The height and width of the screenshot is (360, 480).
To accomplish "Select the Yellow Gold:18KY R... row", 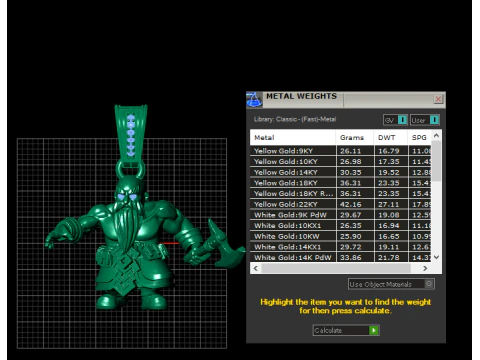I will pos(340,193).
